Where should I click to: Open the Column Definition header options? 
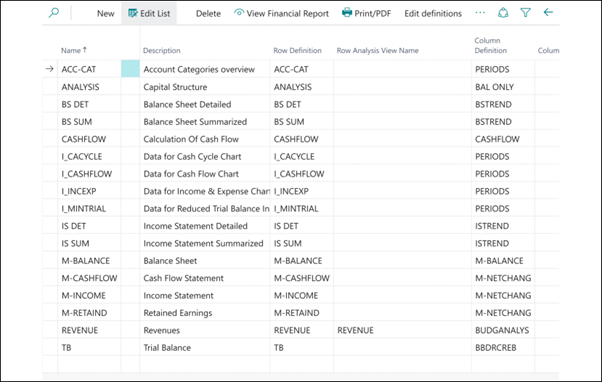[490, 45]
